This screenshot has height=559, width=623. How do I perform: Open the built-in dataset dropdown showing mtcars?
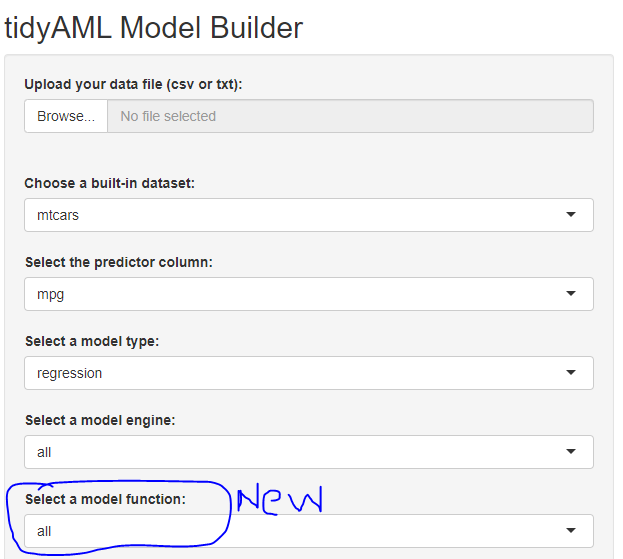[300, 214]
